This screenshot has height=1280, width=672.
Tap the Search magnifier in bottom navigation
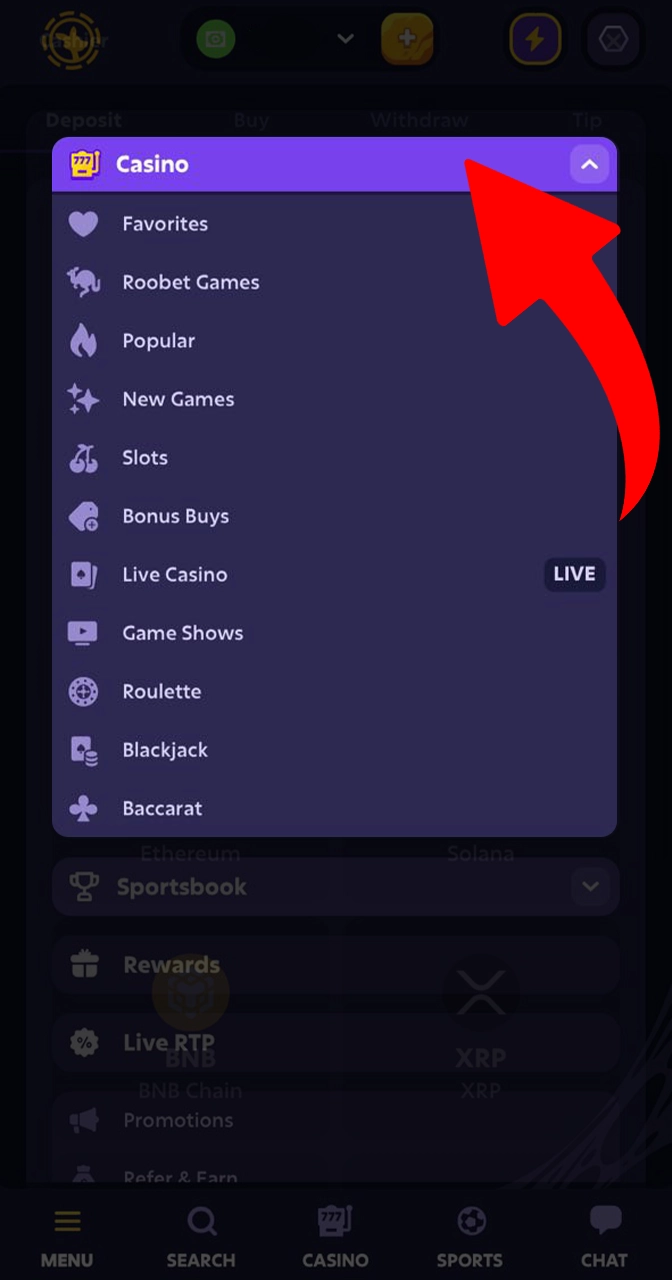(x=201, y=1220)
